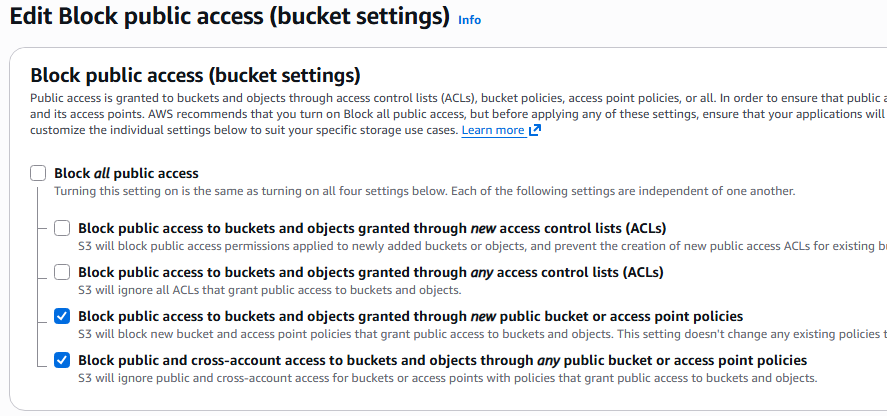Viewport: 887px width, 416px height.
Task: Select the 'Block all public access' label text
Action: 126,173
